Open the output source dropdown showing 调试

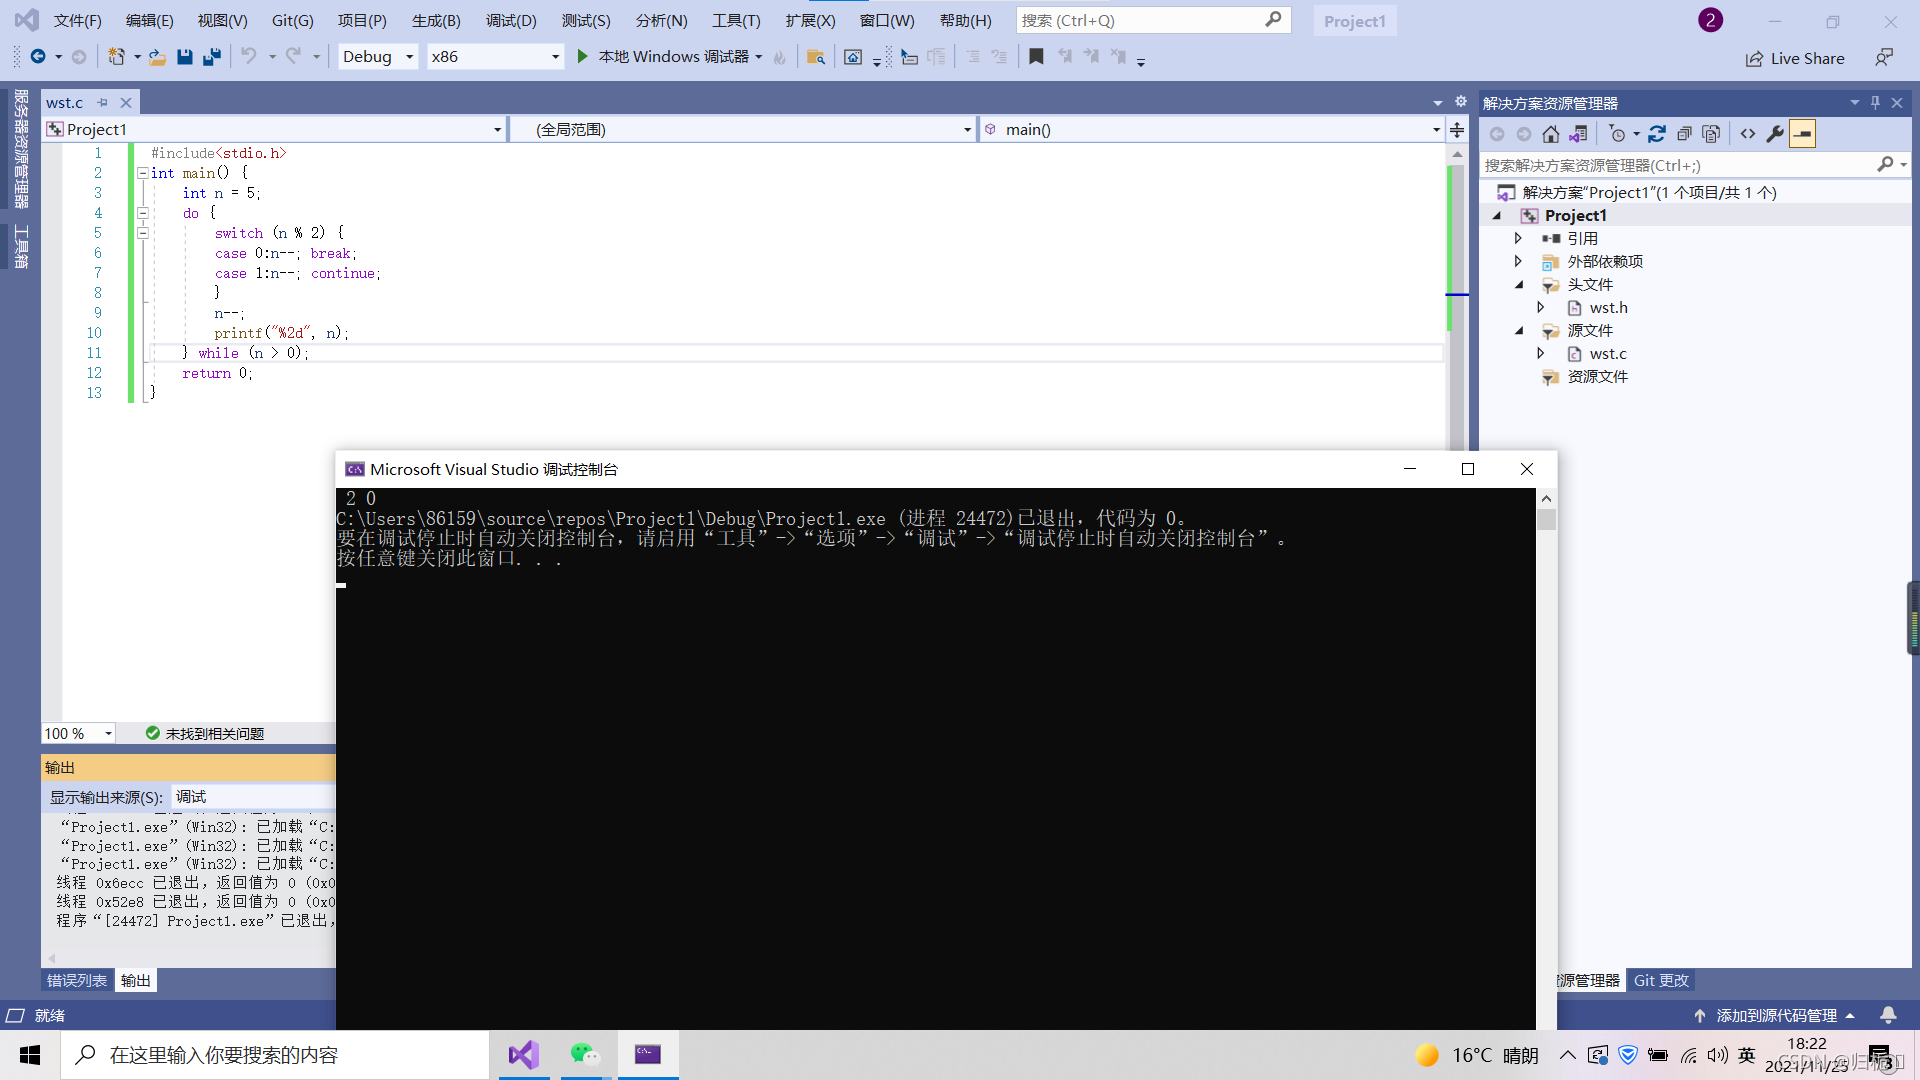coord(253,797)
